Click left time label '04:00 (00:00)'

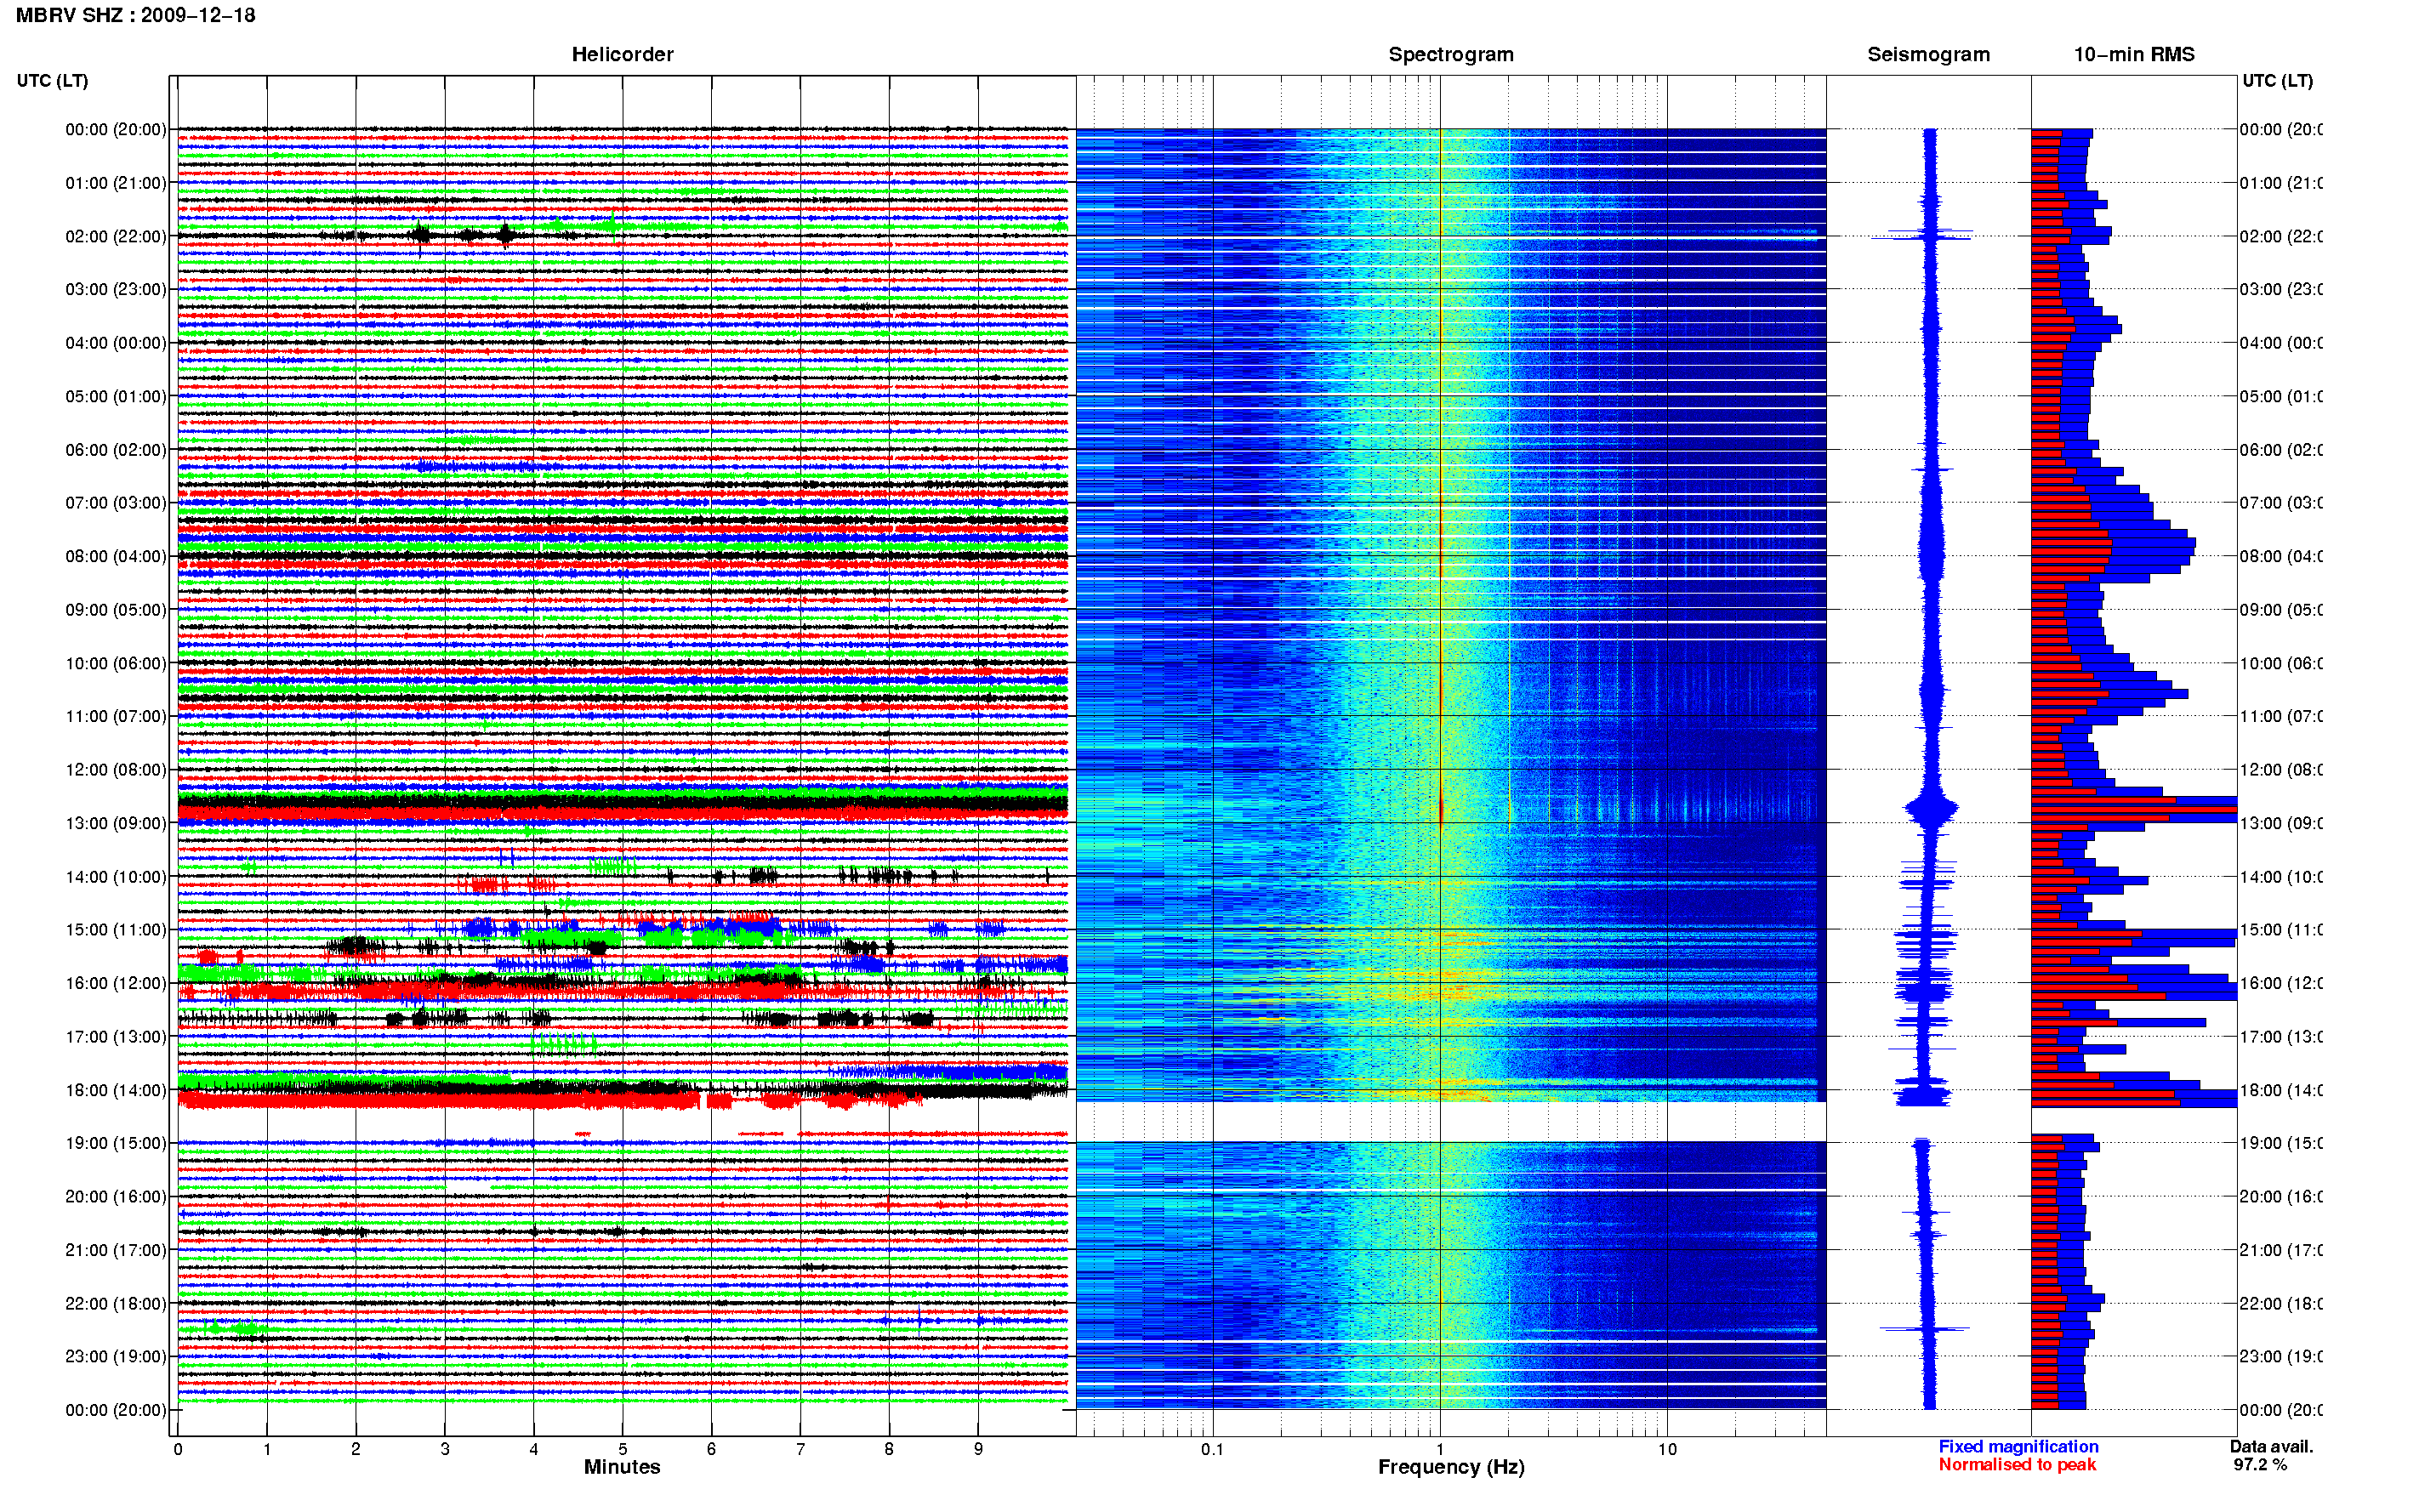click(116, 343)
